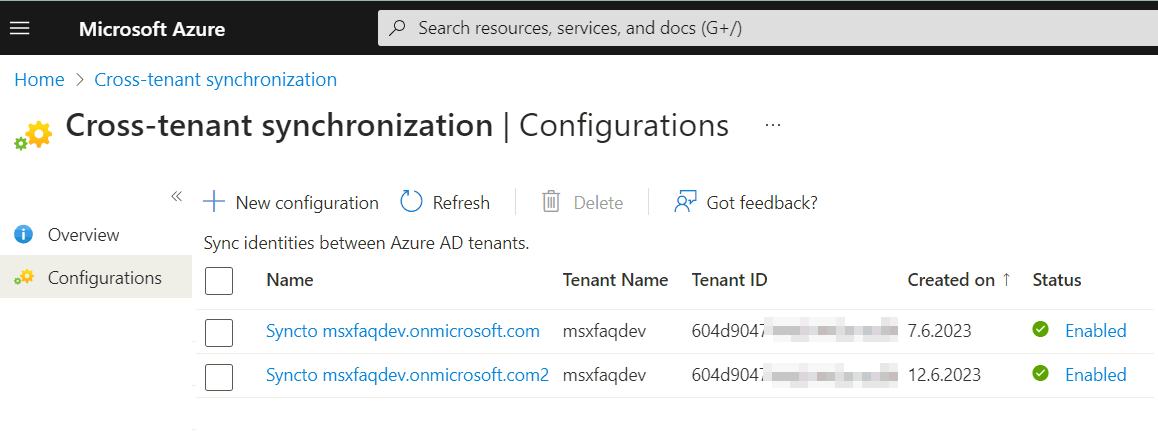The image size is (1158, 434).
Task: Check box for msxfaqdev.onmicrosoft.com2 row
Action: pyautogui.click(x=219, y=377)
